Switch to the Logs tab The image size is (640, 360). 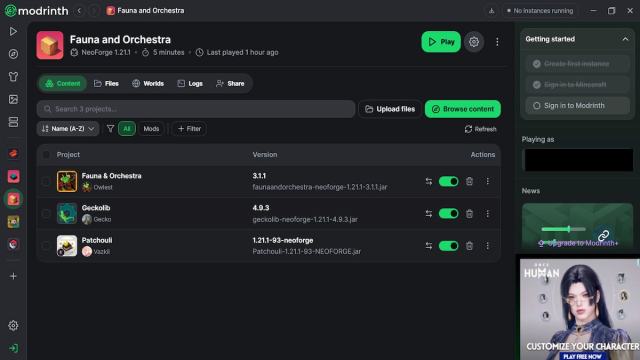tap(190, 83)
